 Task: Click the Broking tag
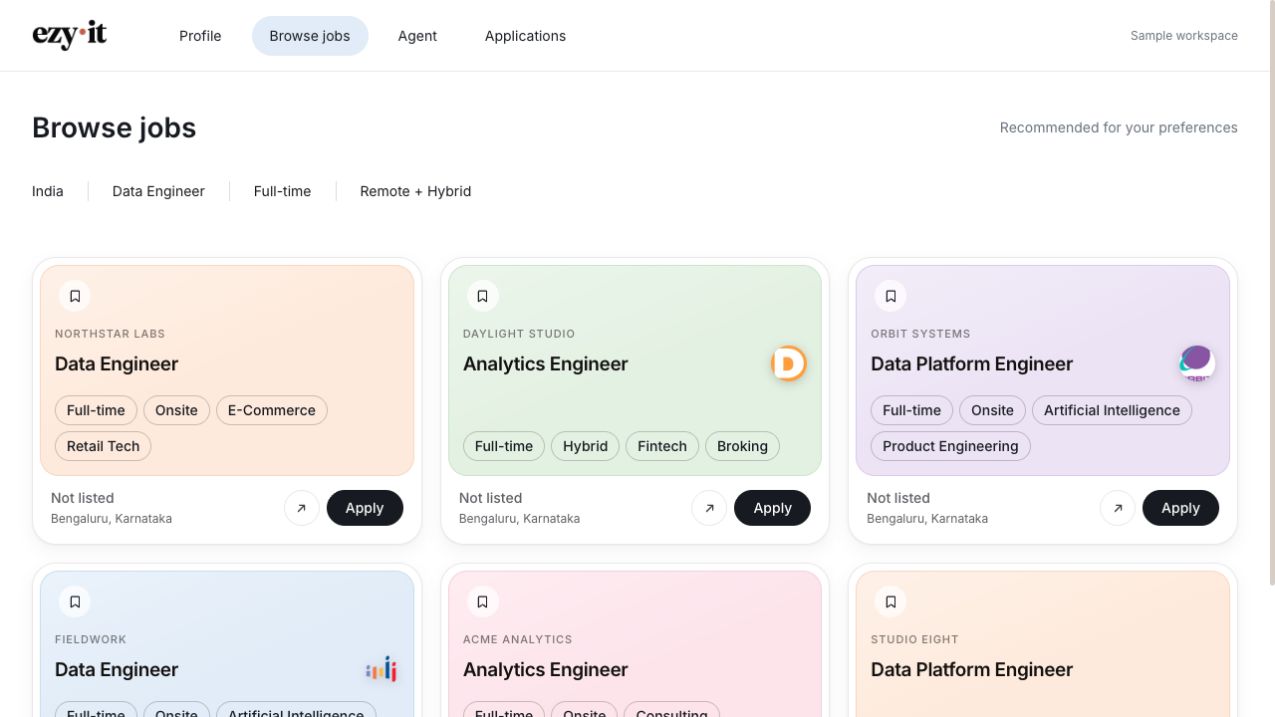[x=742, y=446]
